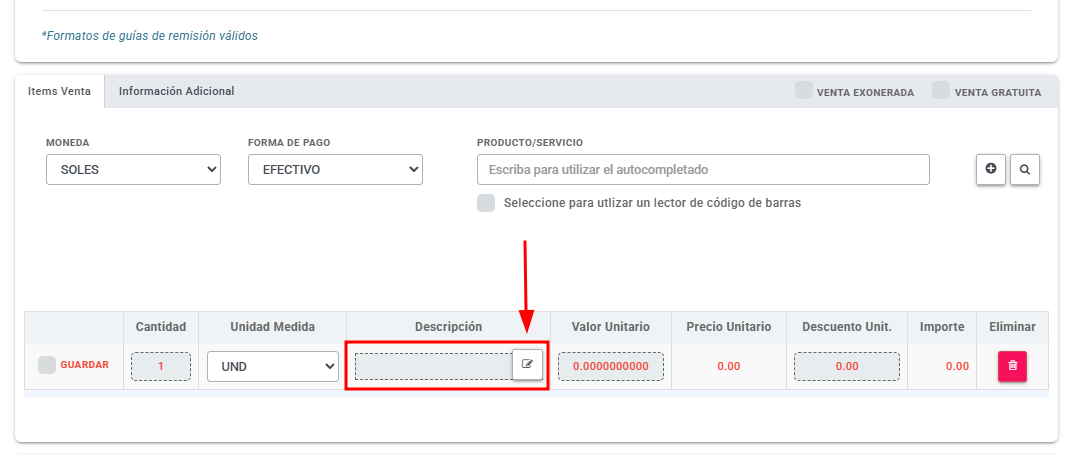Click the magnifier search product icon

(x=1025, y=169)
